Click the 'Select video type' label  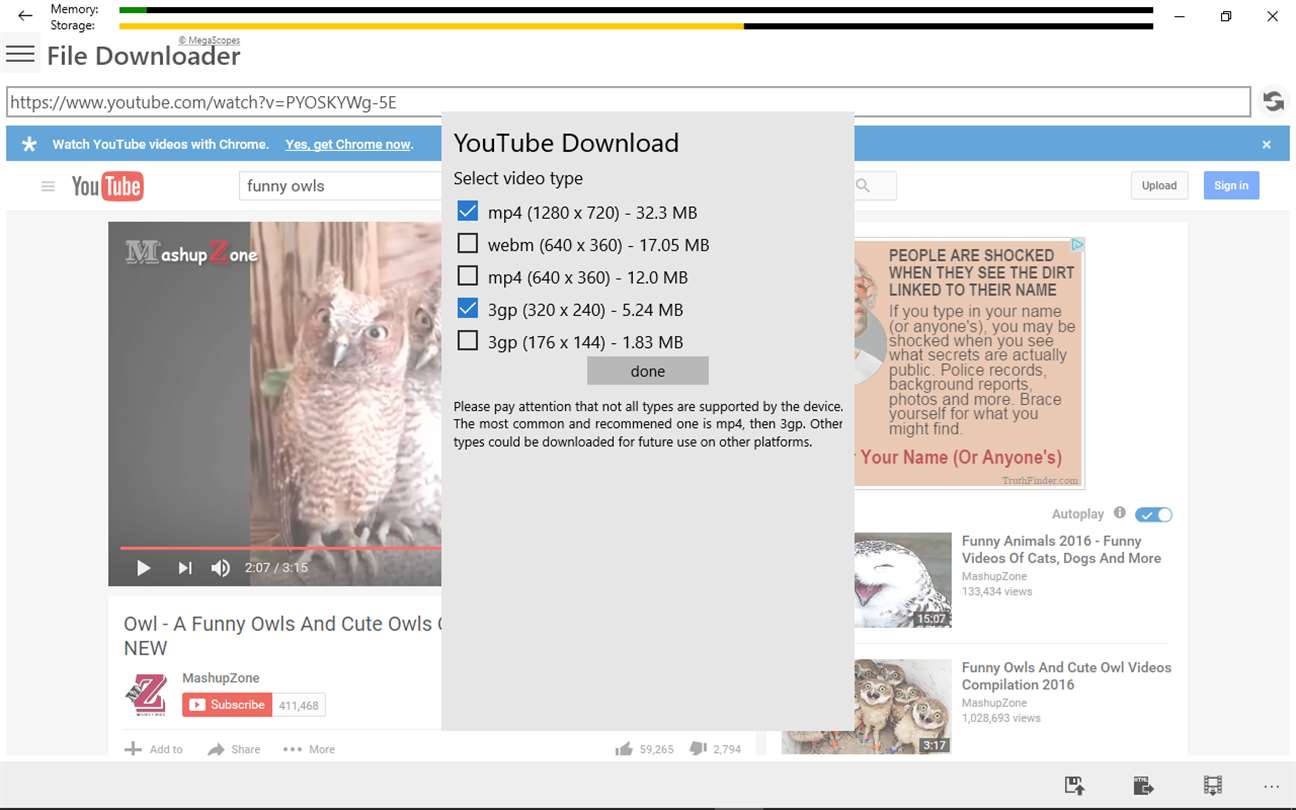point(518,178)
